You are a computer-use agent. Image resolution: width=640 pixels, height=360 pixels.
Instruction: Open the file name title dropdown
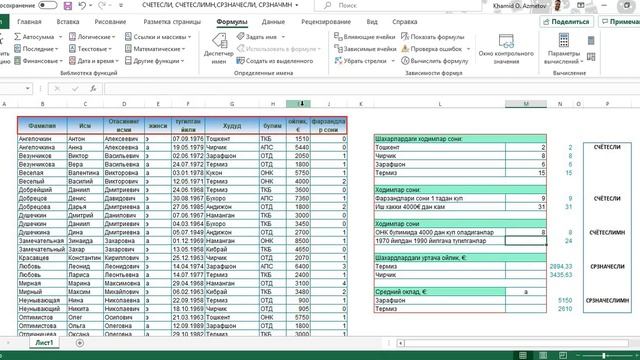(x=297, y=5)
